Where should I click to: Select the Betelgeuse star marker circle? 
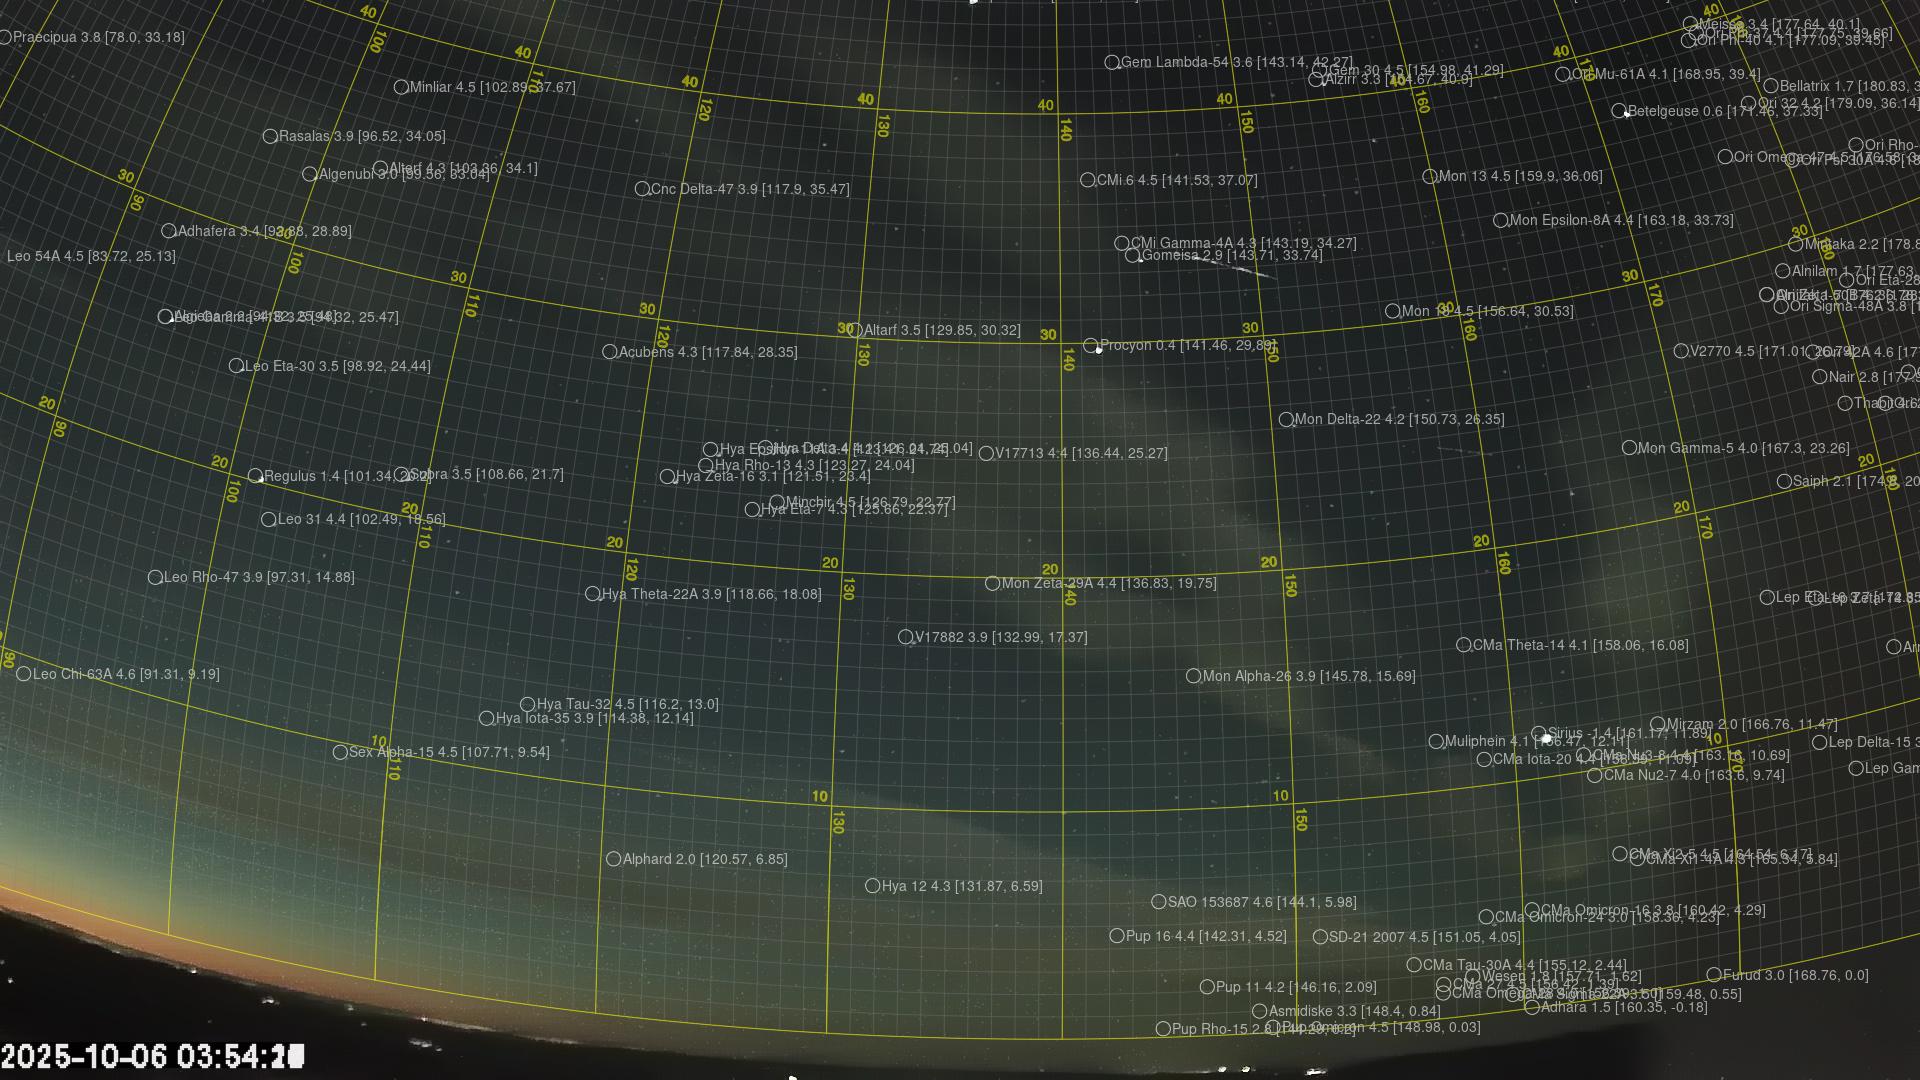[x=1619, y=111]
